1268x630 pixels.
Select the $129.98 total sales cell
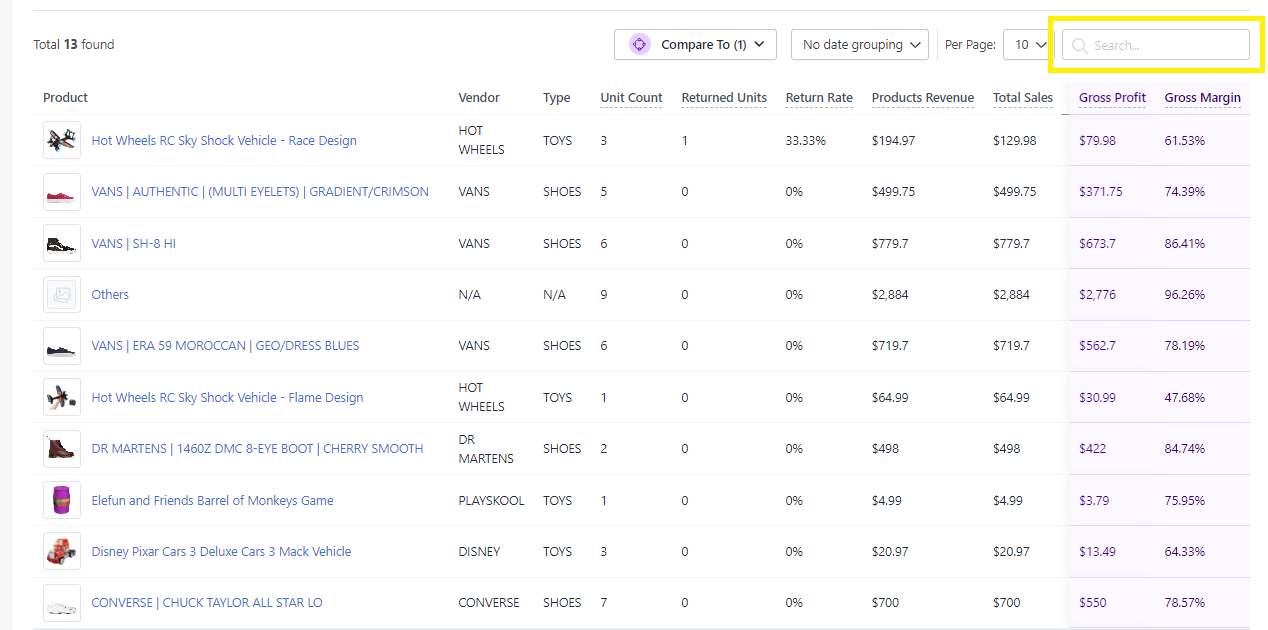click(1015, 141)
